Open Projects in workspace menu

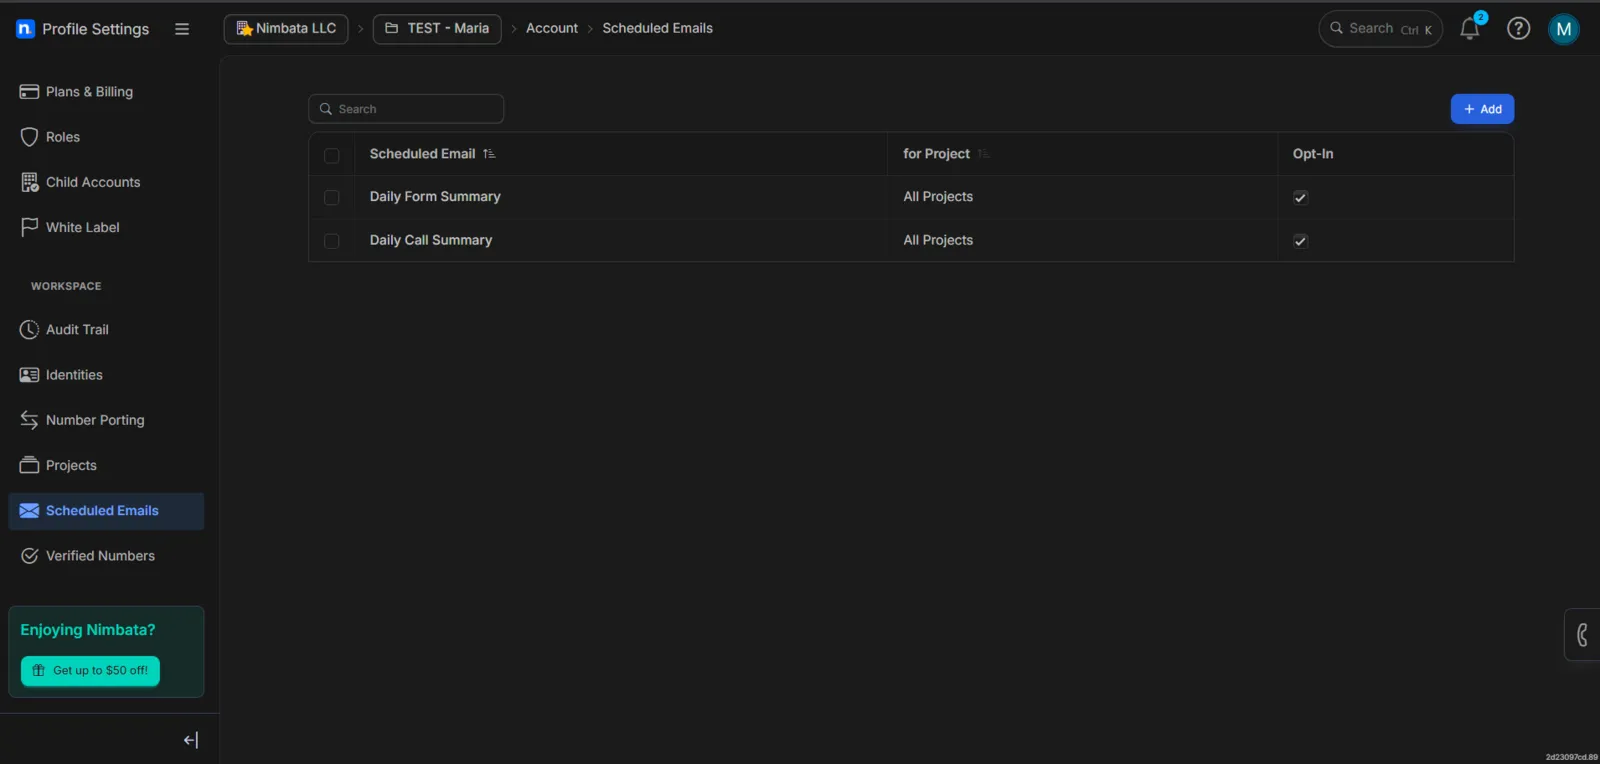click(106, 465)
